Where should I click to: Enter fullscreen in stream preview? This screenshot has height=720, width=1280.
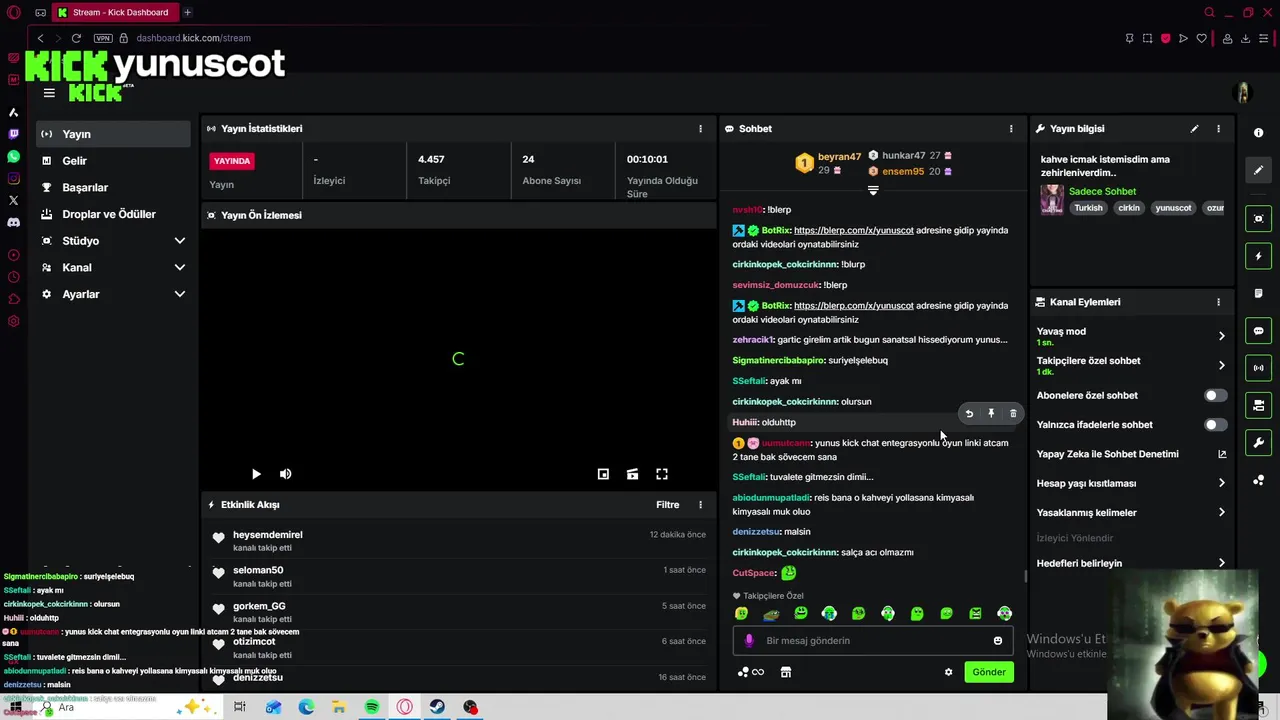[662, 475]
